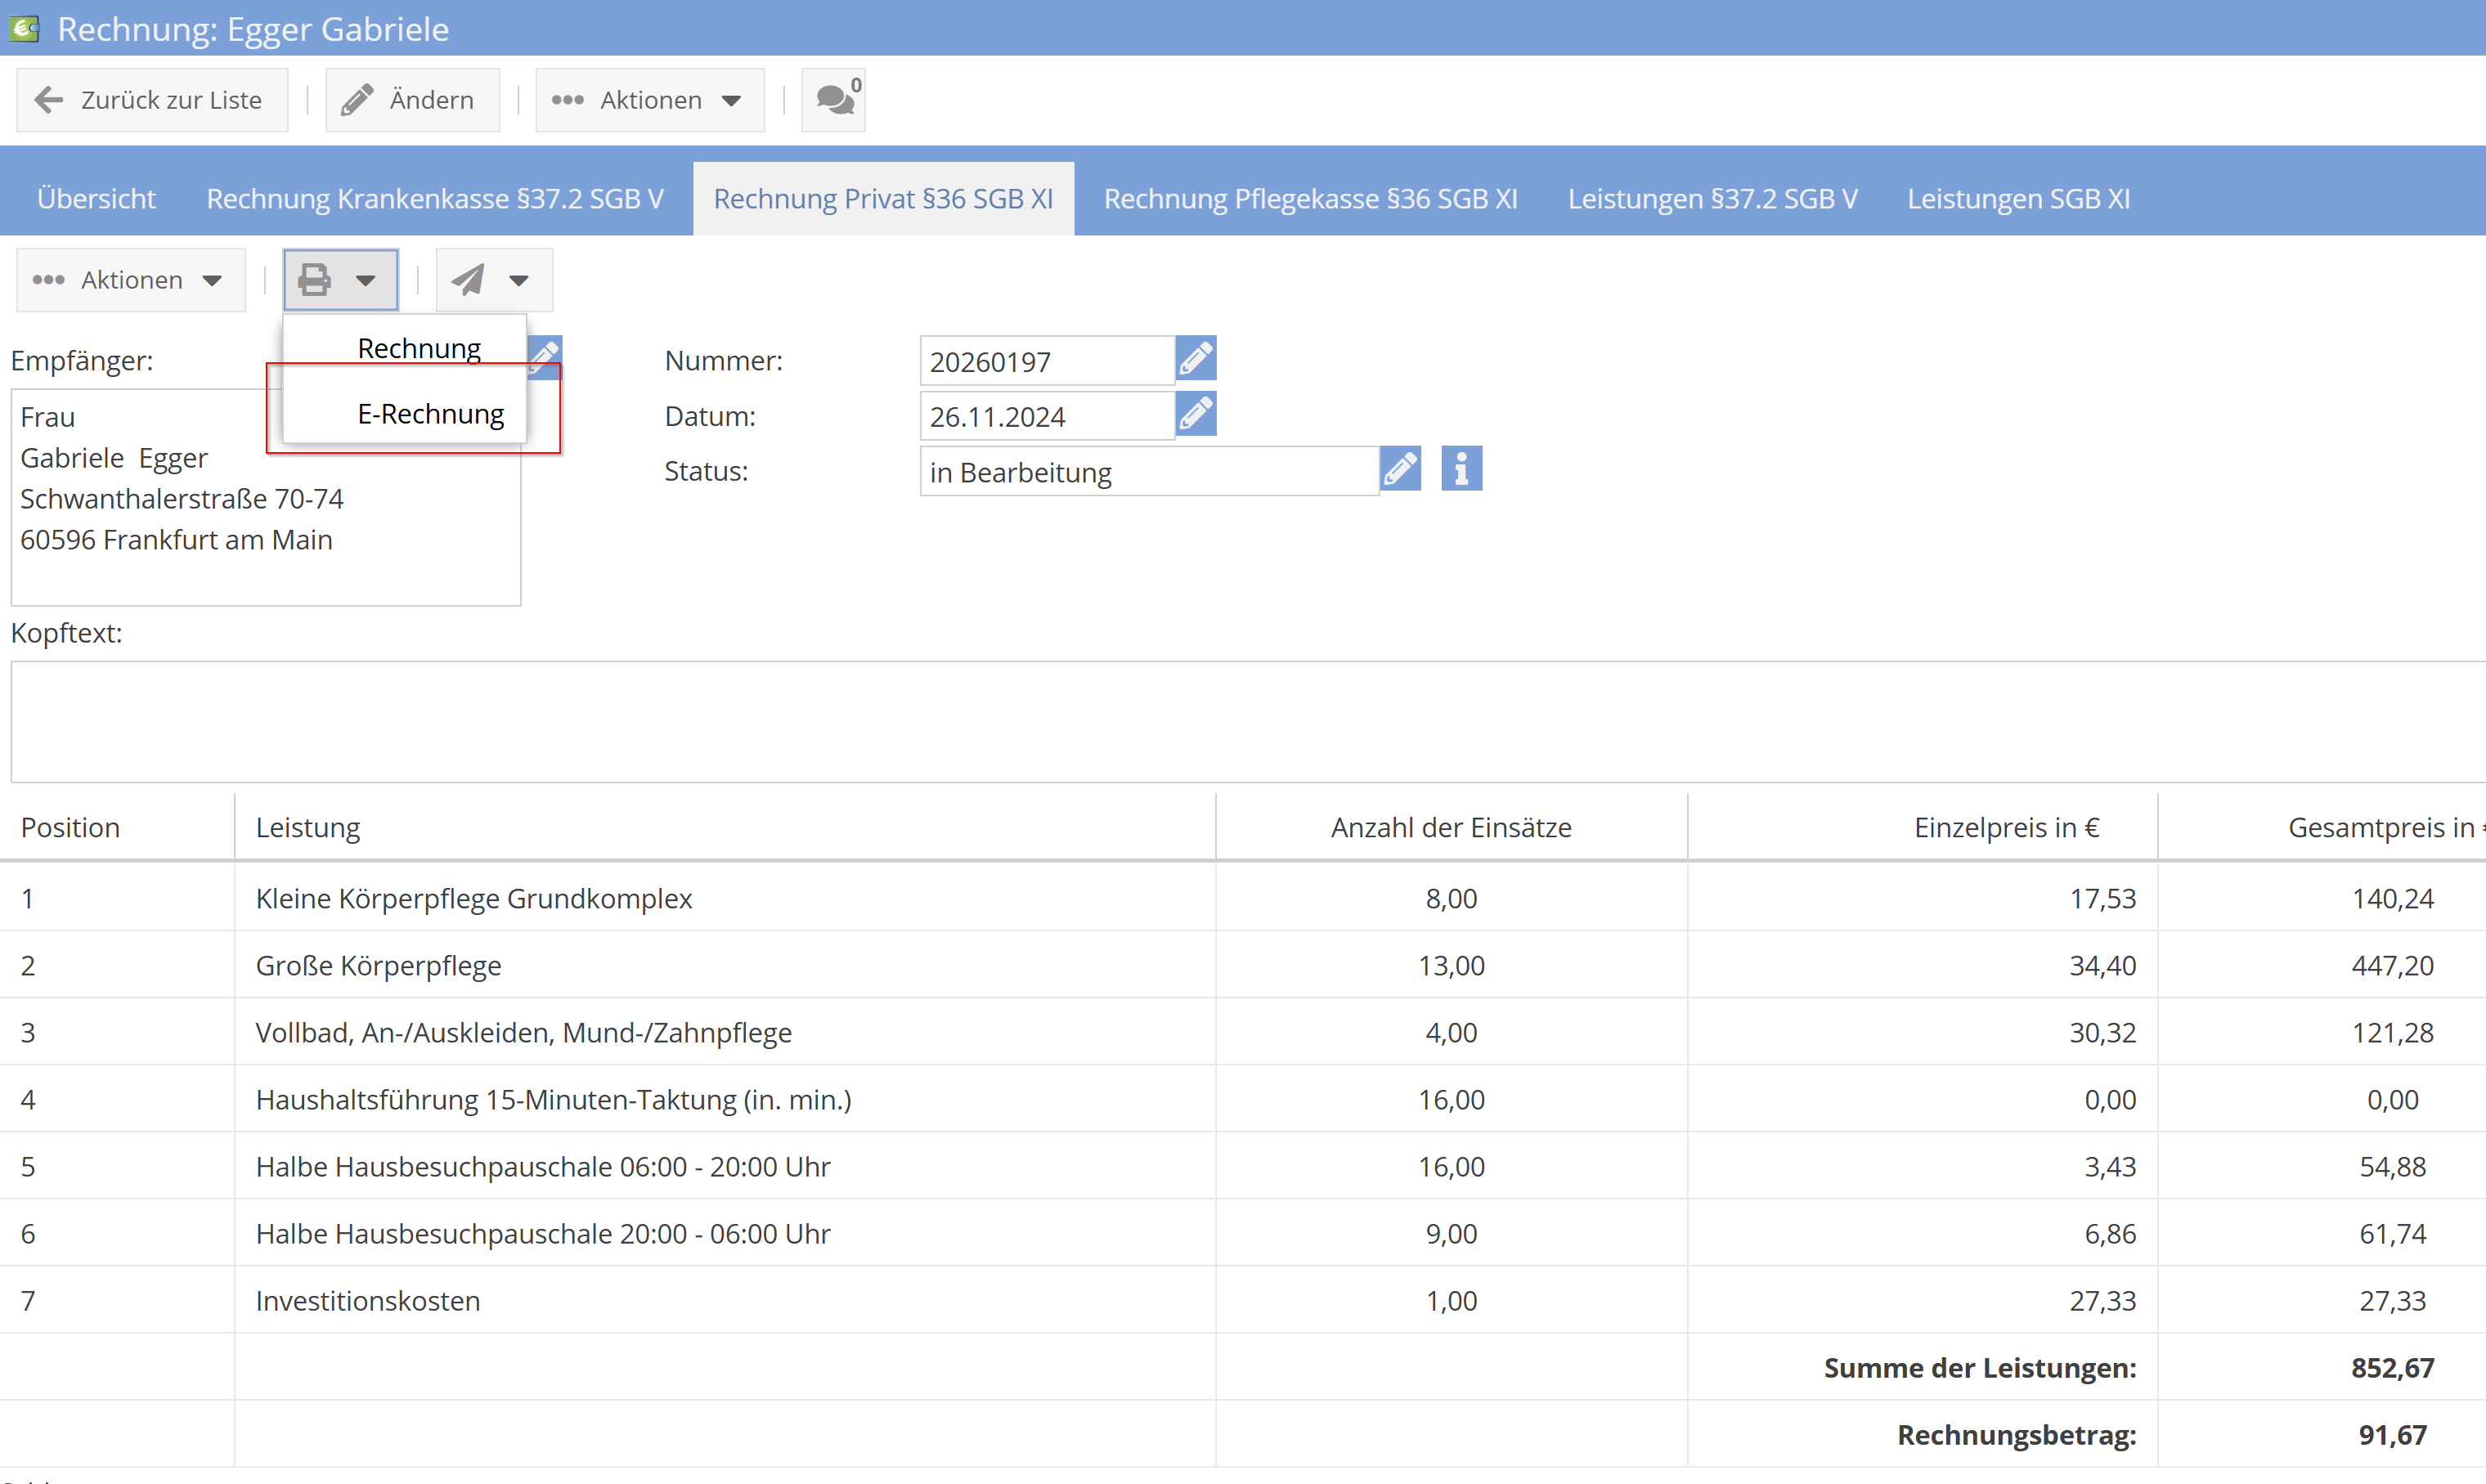Expand the send options dropdown arrow
The width and height of the screenshot is (2486, 1484).
pyautogui.click(x=519, y=280)
